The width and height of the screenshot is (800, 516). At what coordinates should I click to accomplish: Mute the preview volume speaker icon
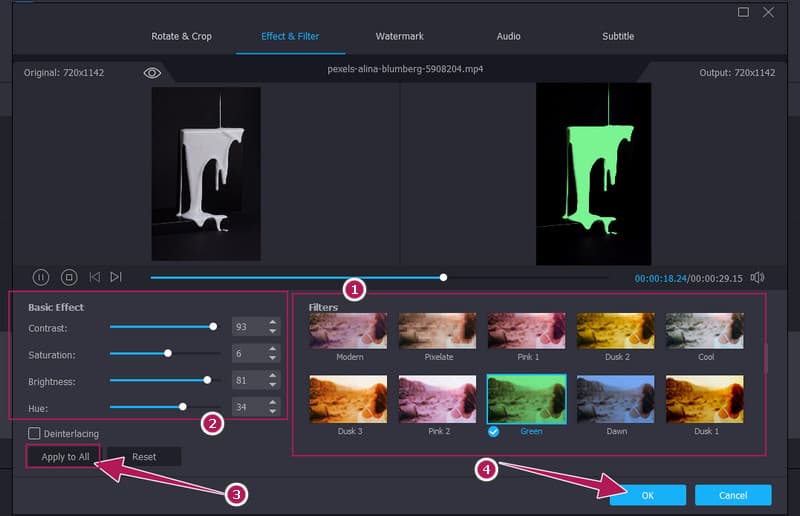(758, 277)
